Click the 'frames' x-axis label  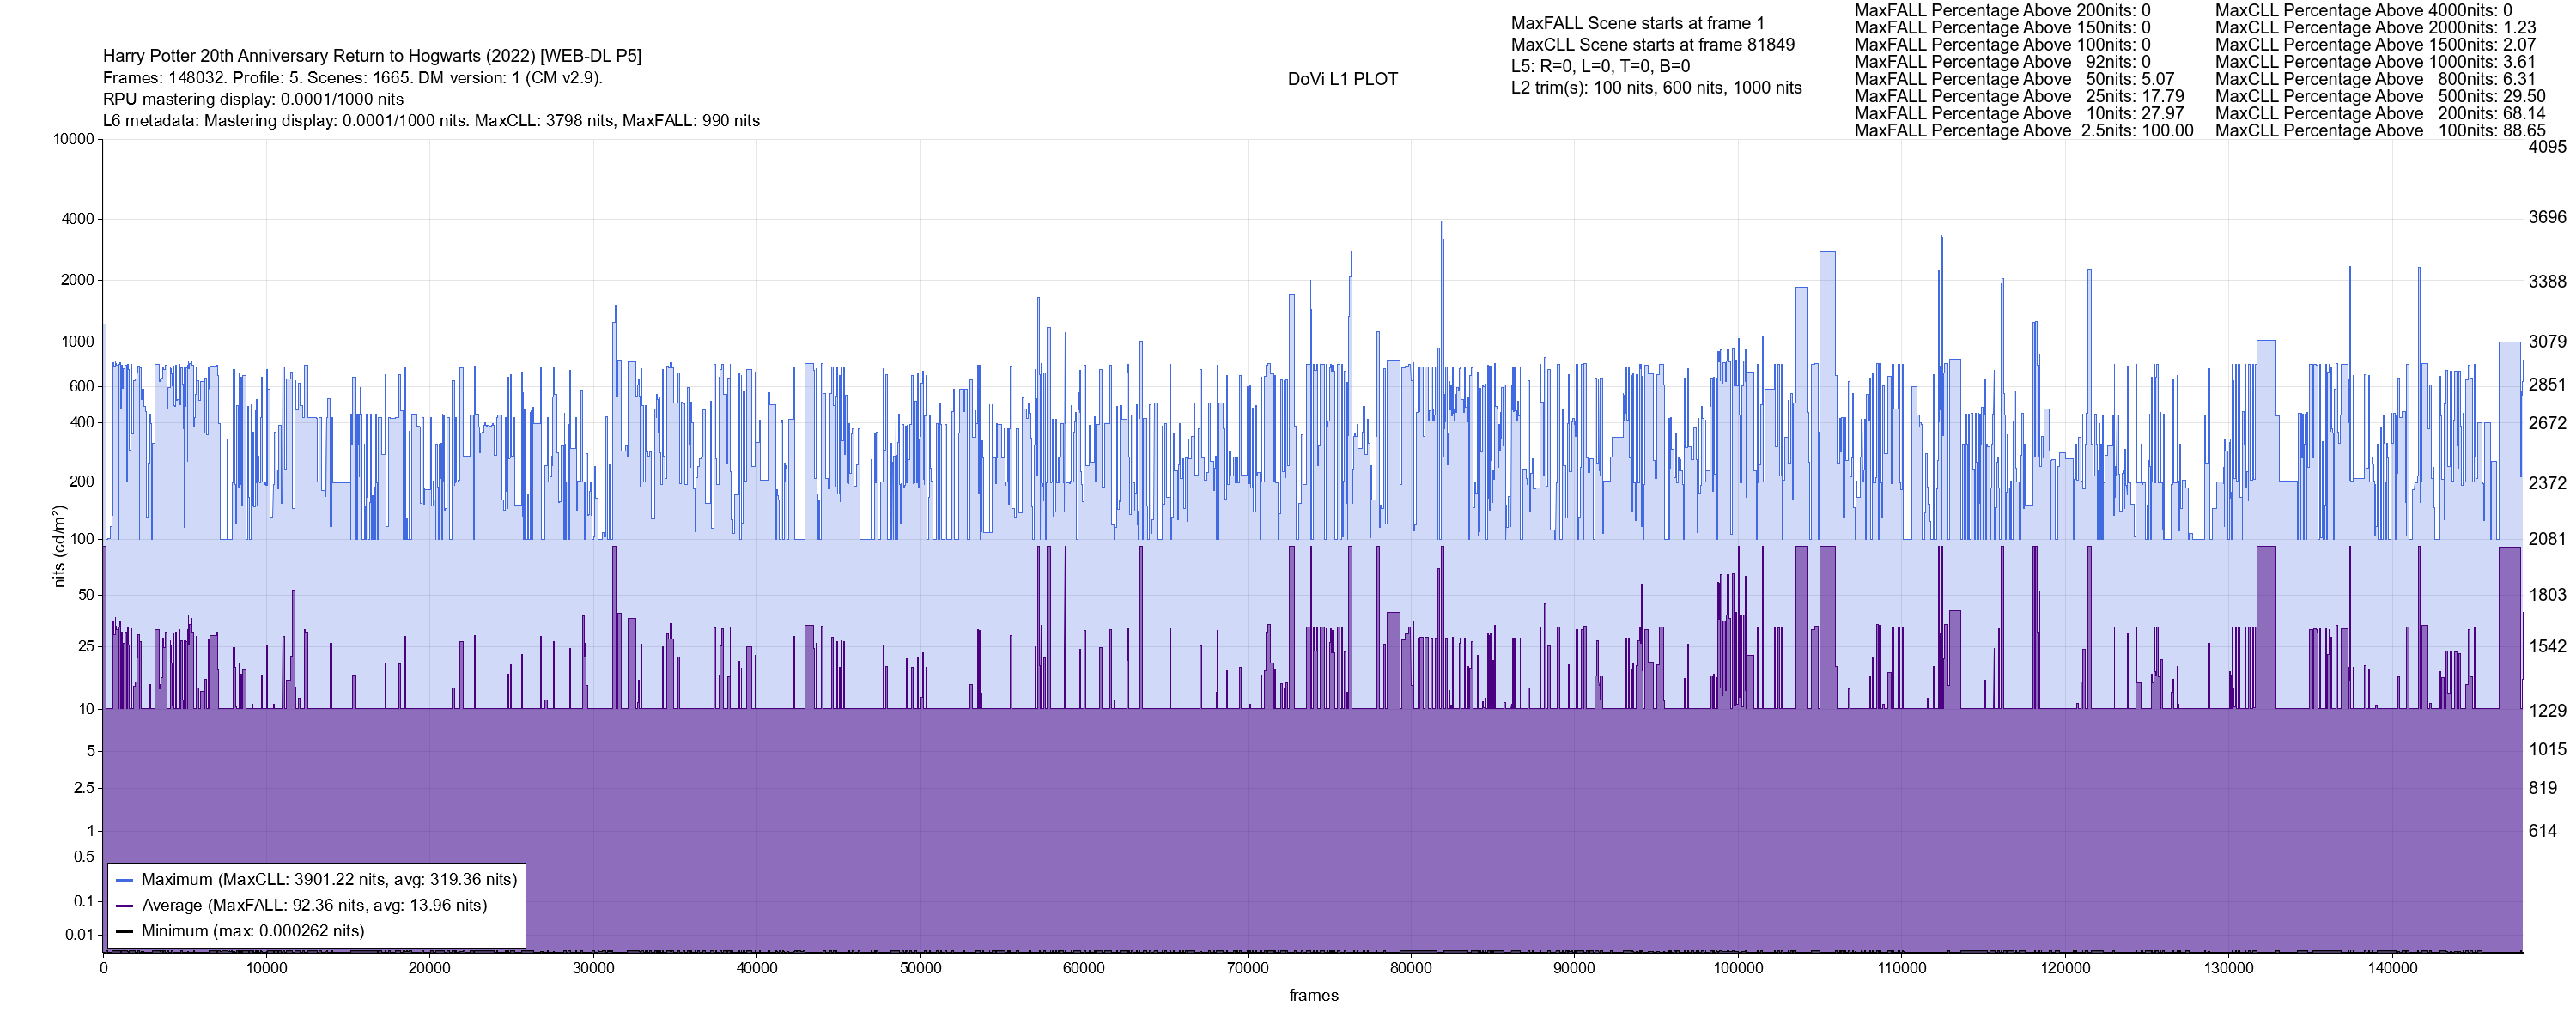tap(1313, 996)
